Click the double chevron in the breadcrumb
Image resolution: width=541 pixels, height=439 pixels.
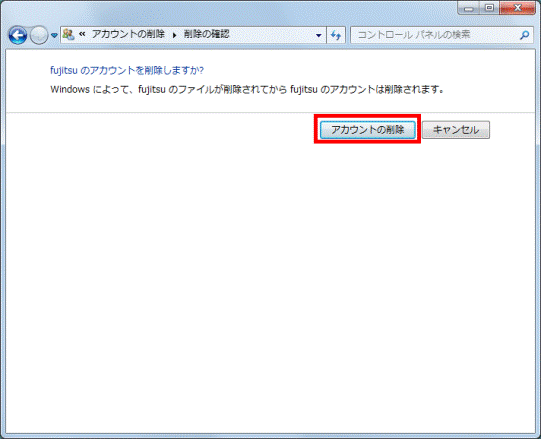[x=82, y=34]
